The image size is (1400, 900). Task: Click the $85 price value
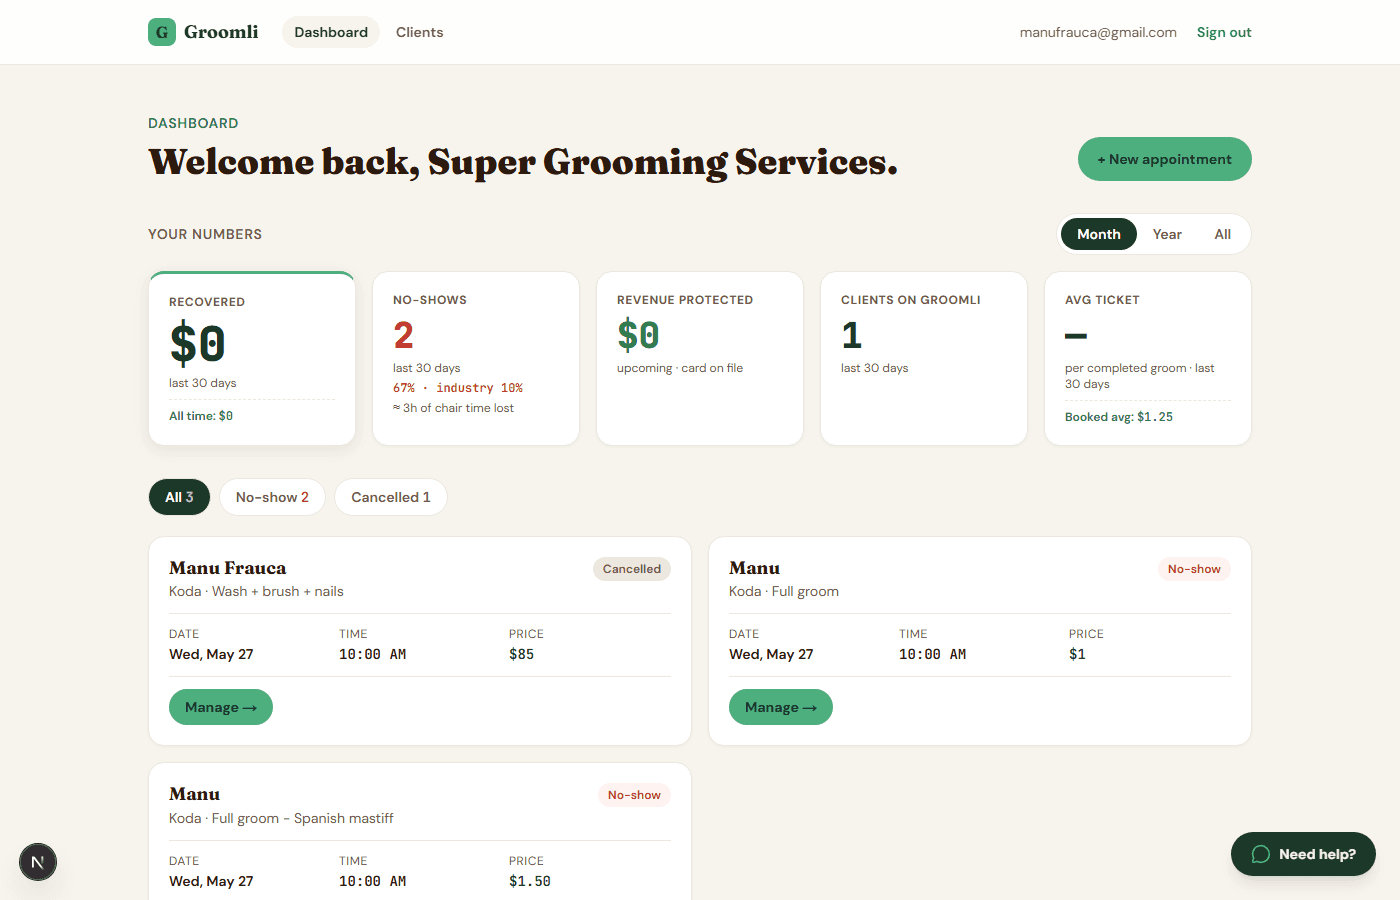(x=521, y=654)
